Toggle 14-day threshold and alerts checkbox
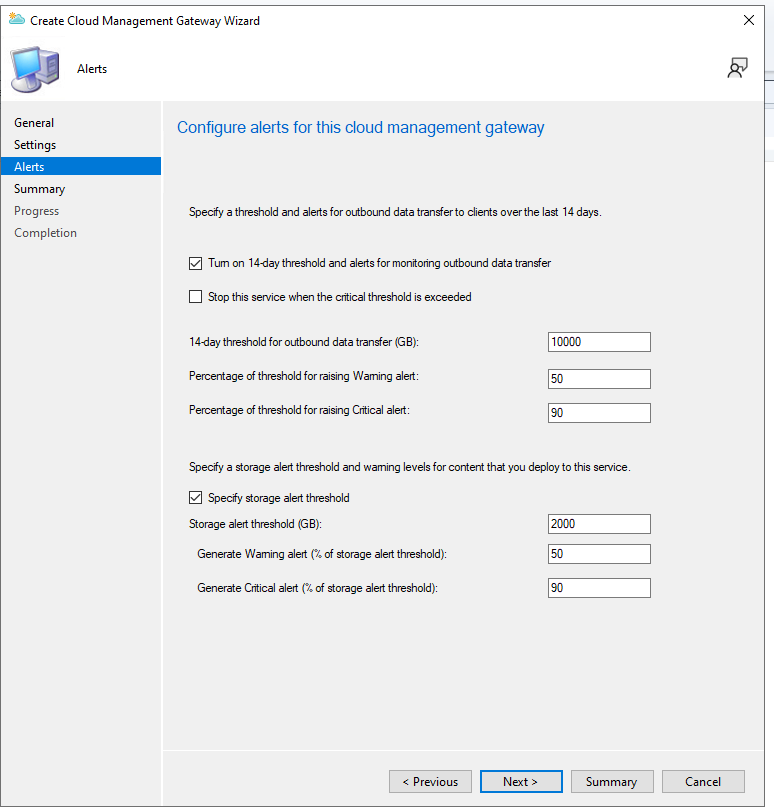774x807 pixels. 196,263
